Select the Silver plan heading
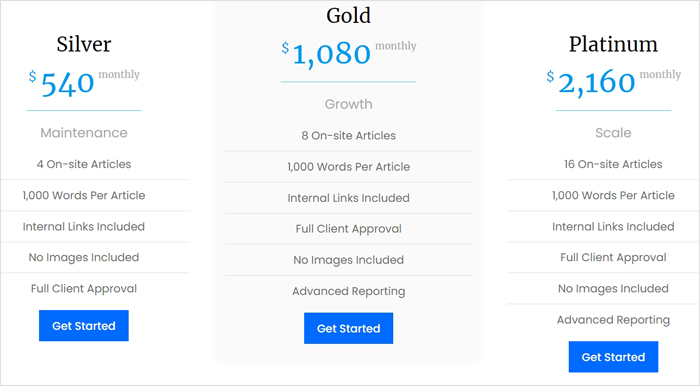This screenshot has width=700, height=386. coord(84,44)
